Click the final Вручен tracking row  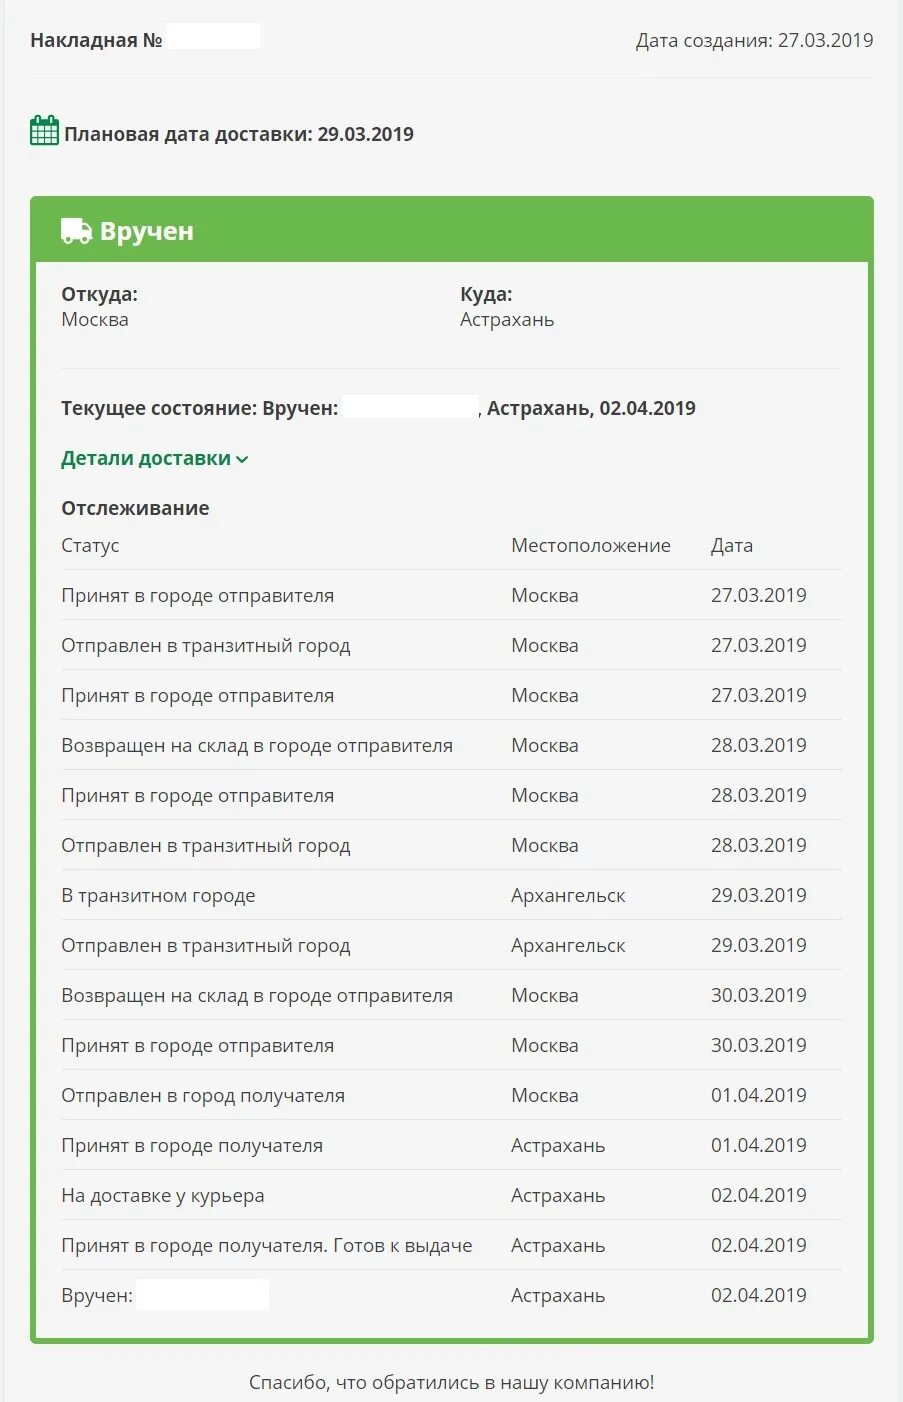[x=452, y=1295]
